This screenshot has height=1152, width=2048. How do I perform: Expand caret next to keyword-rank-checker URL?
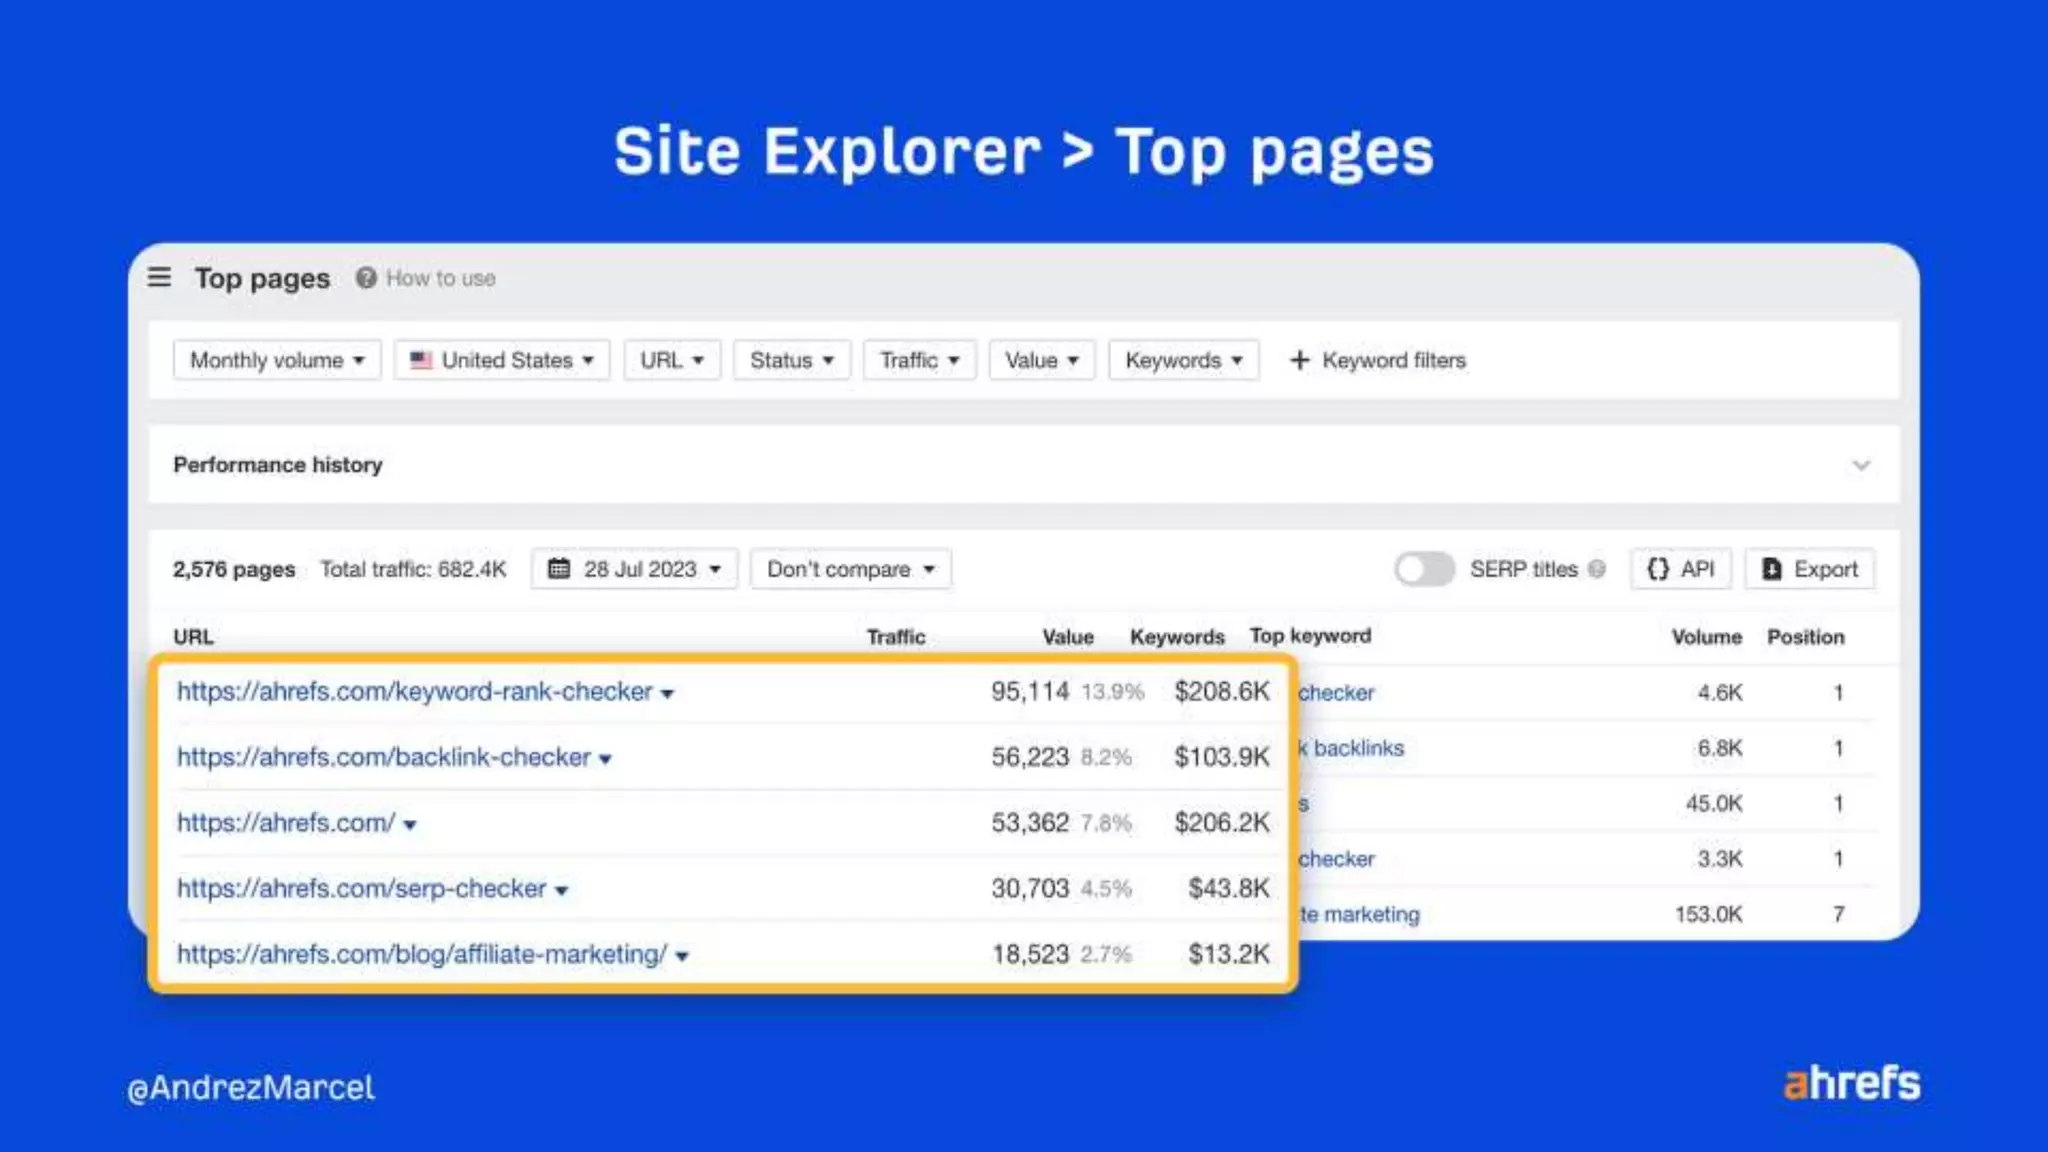[667, 693]
